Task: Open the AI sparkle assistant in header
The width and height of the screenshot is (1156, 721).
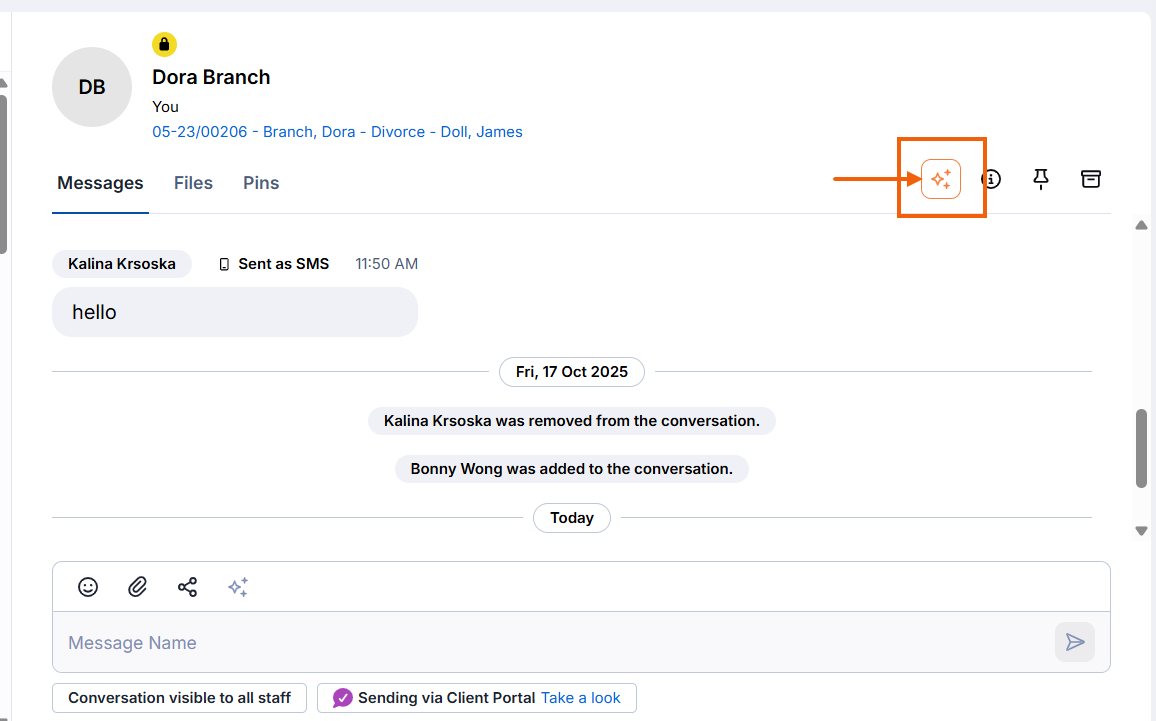Action: click(x=940, y=179)
